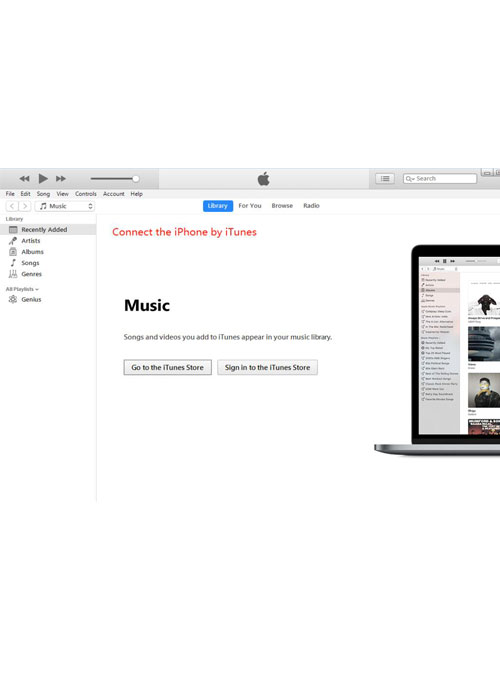Click Sign in to the iTunes Store
The height and width of the screenshot is (700, 500).
click(267, 367)
